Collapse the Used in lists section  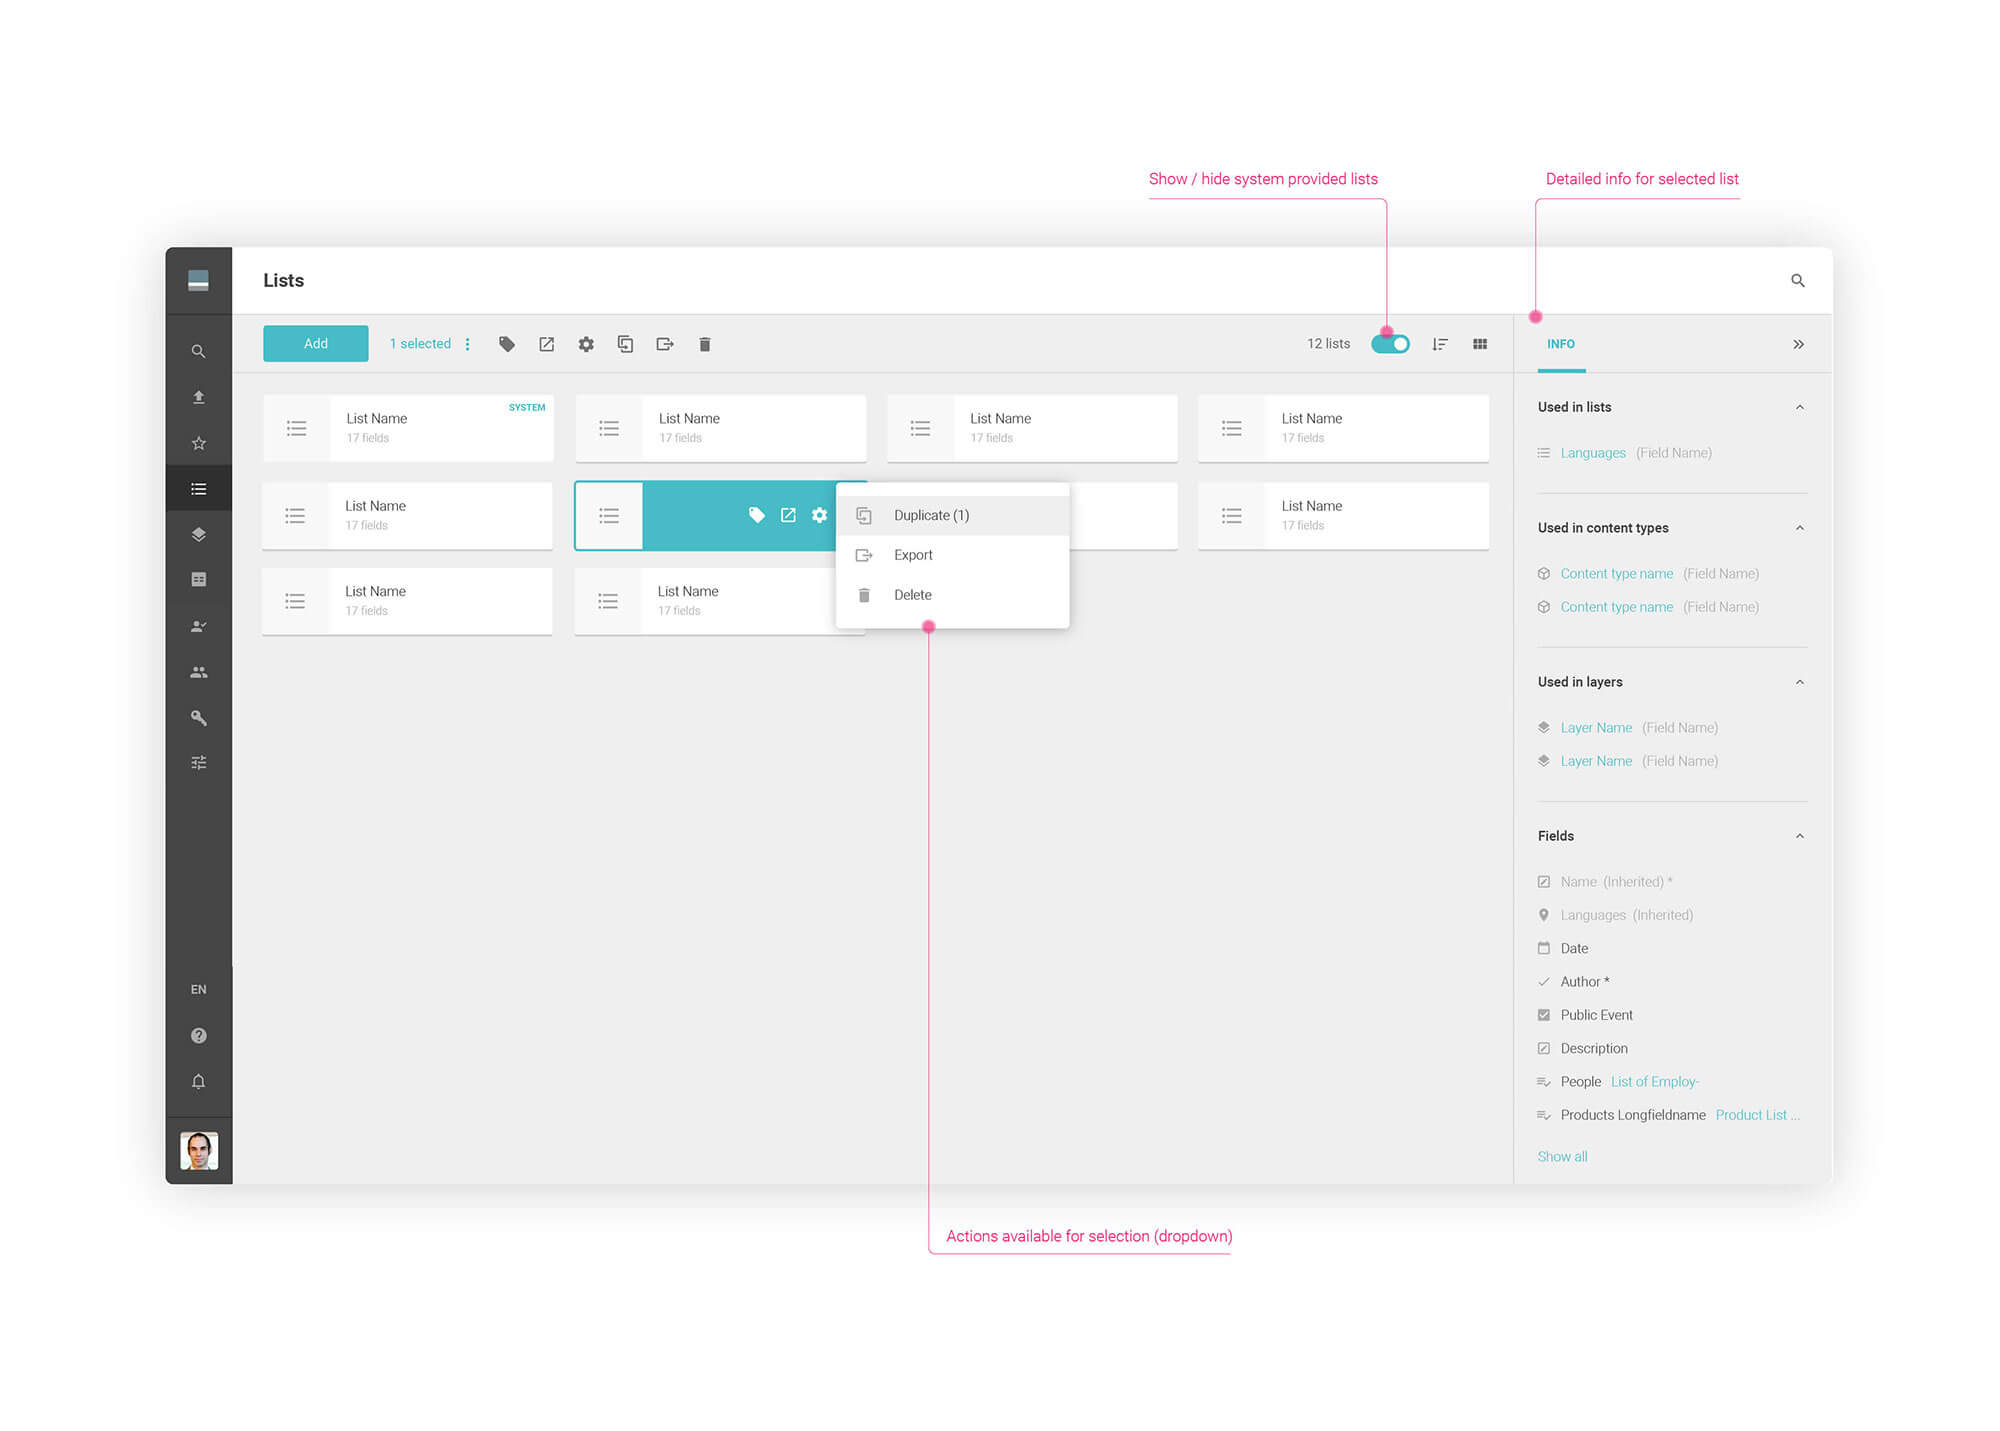point(1799,407)
